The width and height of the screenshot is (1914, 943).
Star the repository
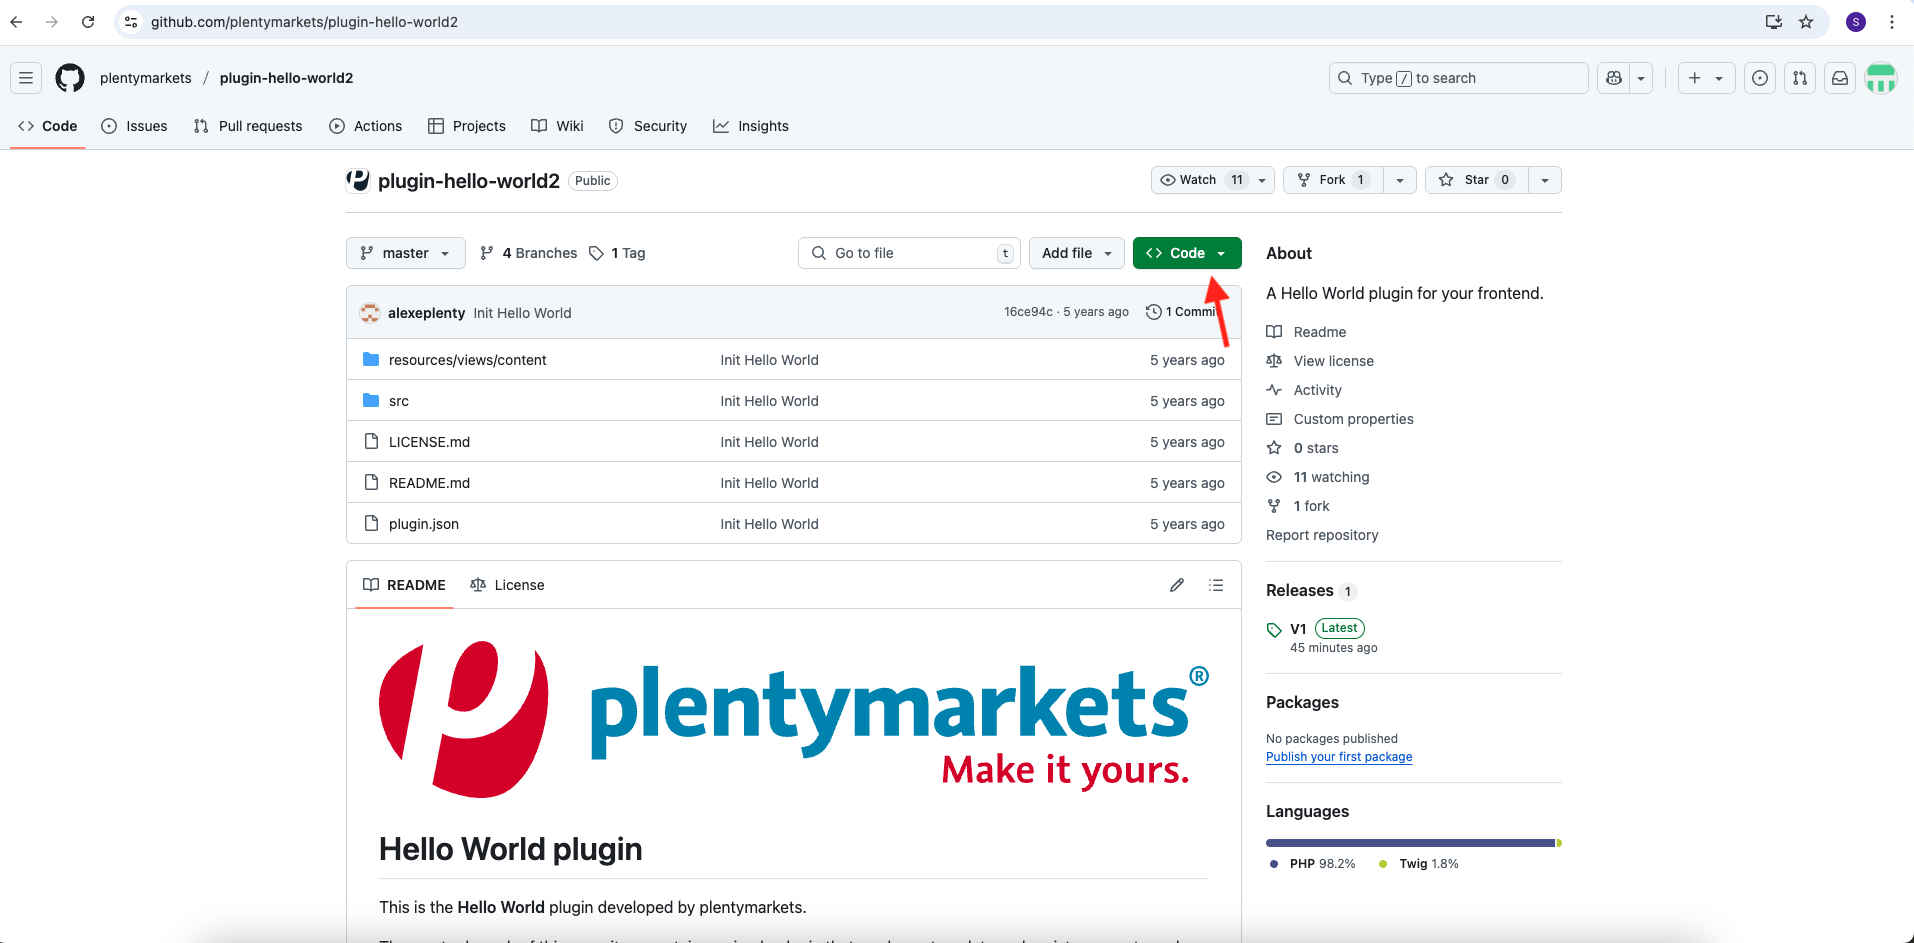click(1477, 180)
